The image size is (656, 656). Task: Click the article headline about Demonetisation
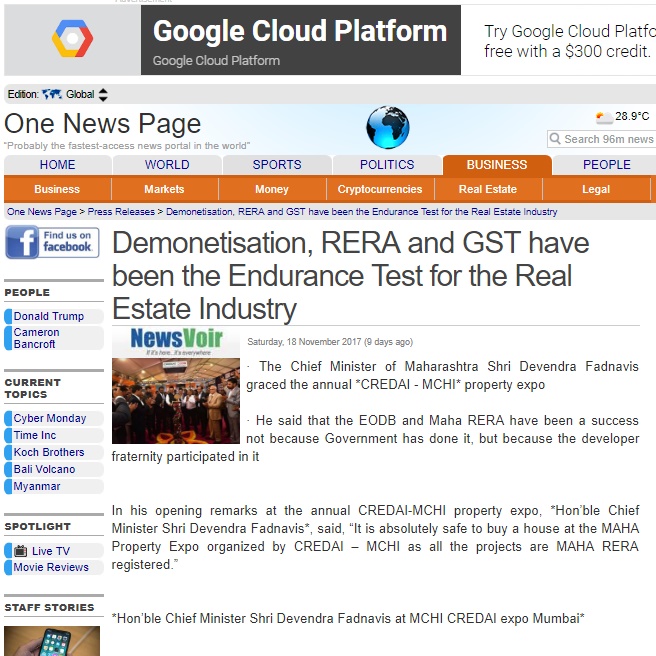click(351, 276)
